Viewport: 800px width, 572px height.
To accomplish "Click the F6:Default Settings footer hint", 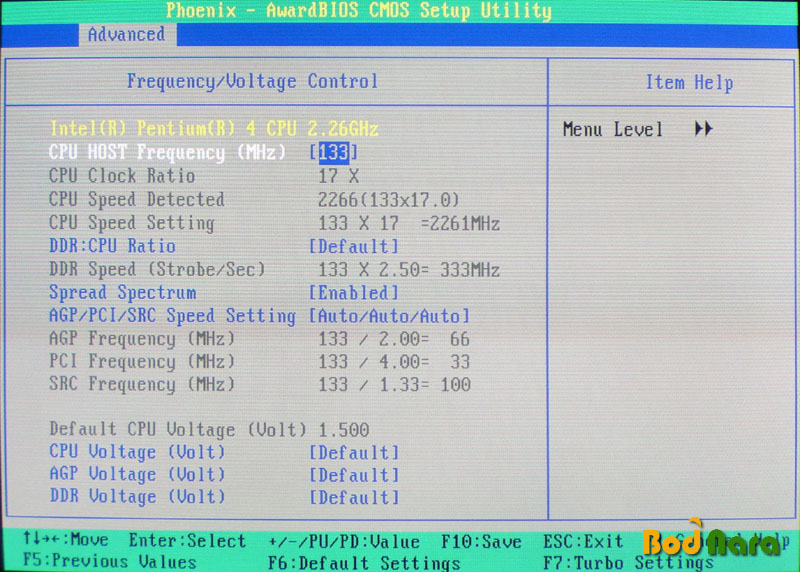I will [x=364, y=563].
